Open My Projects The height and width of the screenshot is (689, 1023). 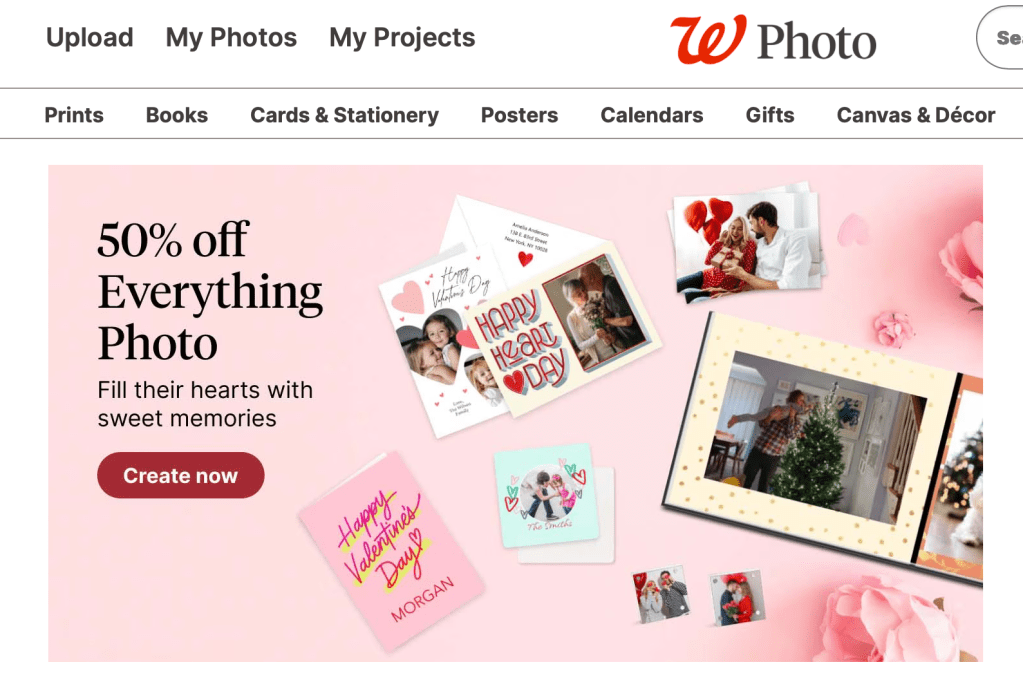[x=402, y=37]
